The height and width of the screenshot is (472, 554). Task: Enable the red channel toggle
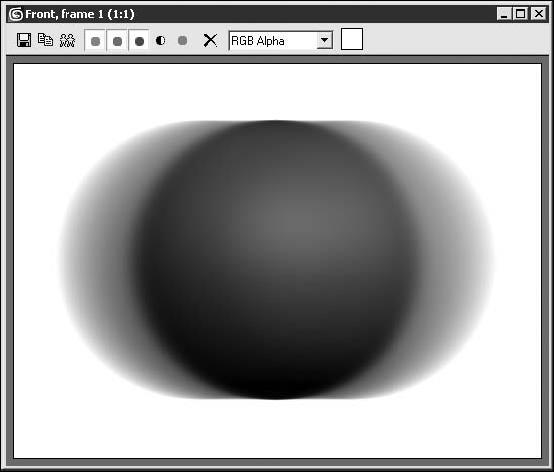pos(95,41)
